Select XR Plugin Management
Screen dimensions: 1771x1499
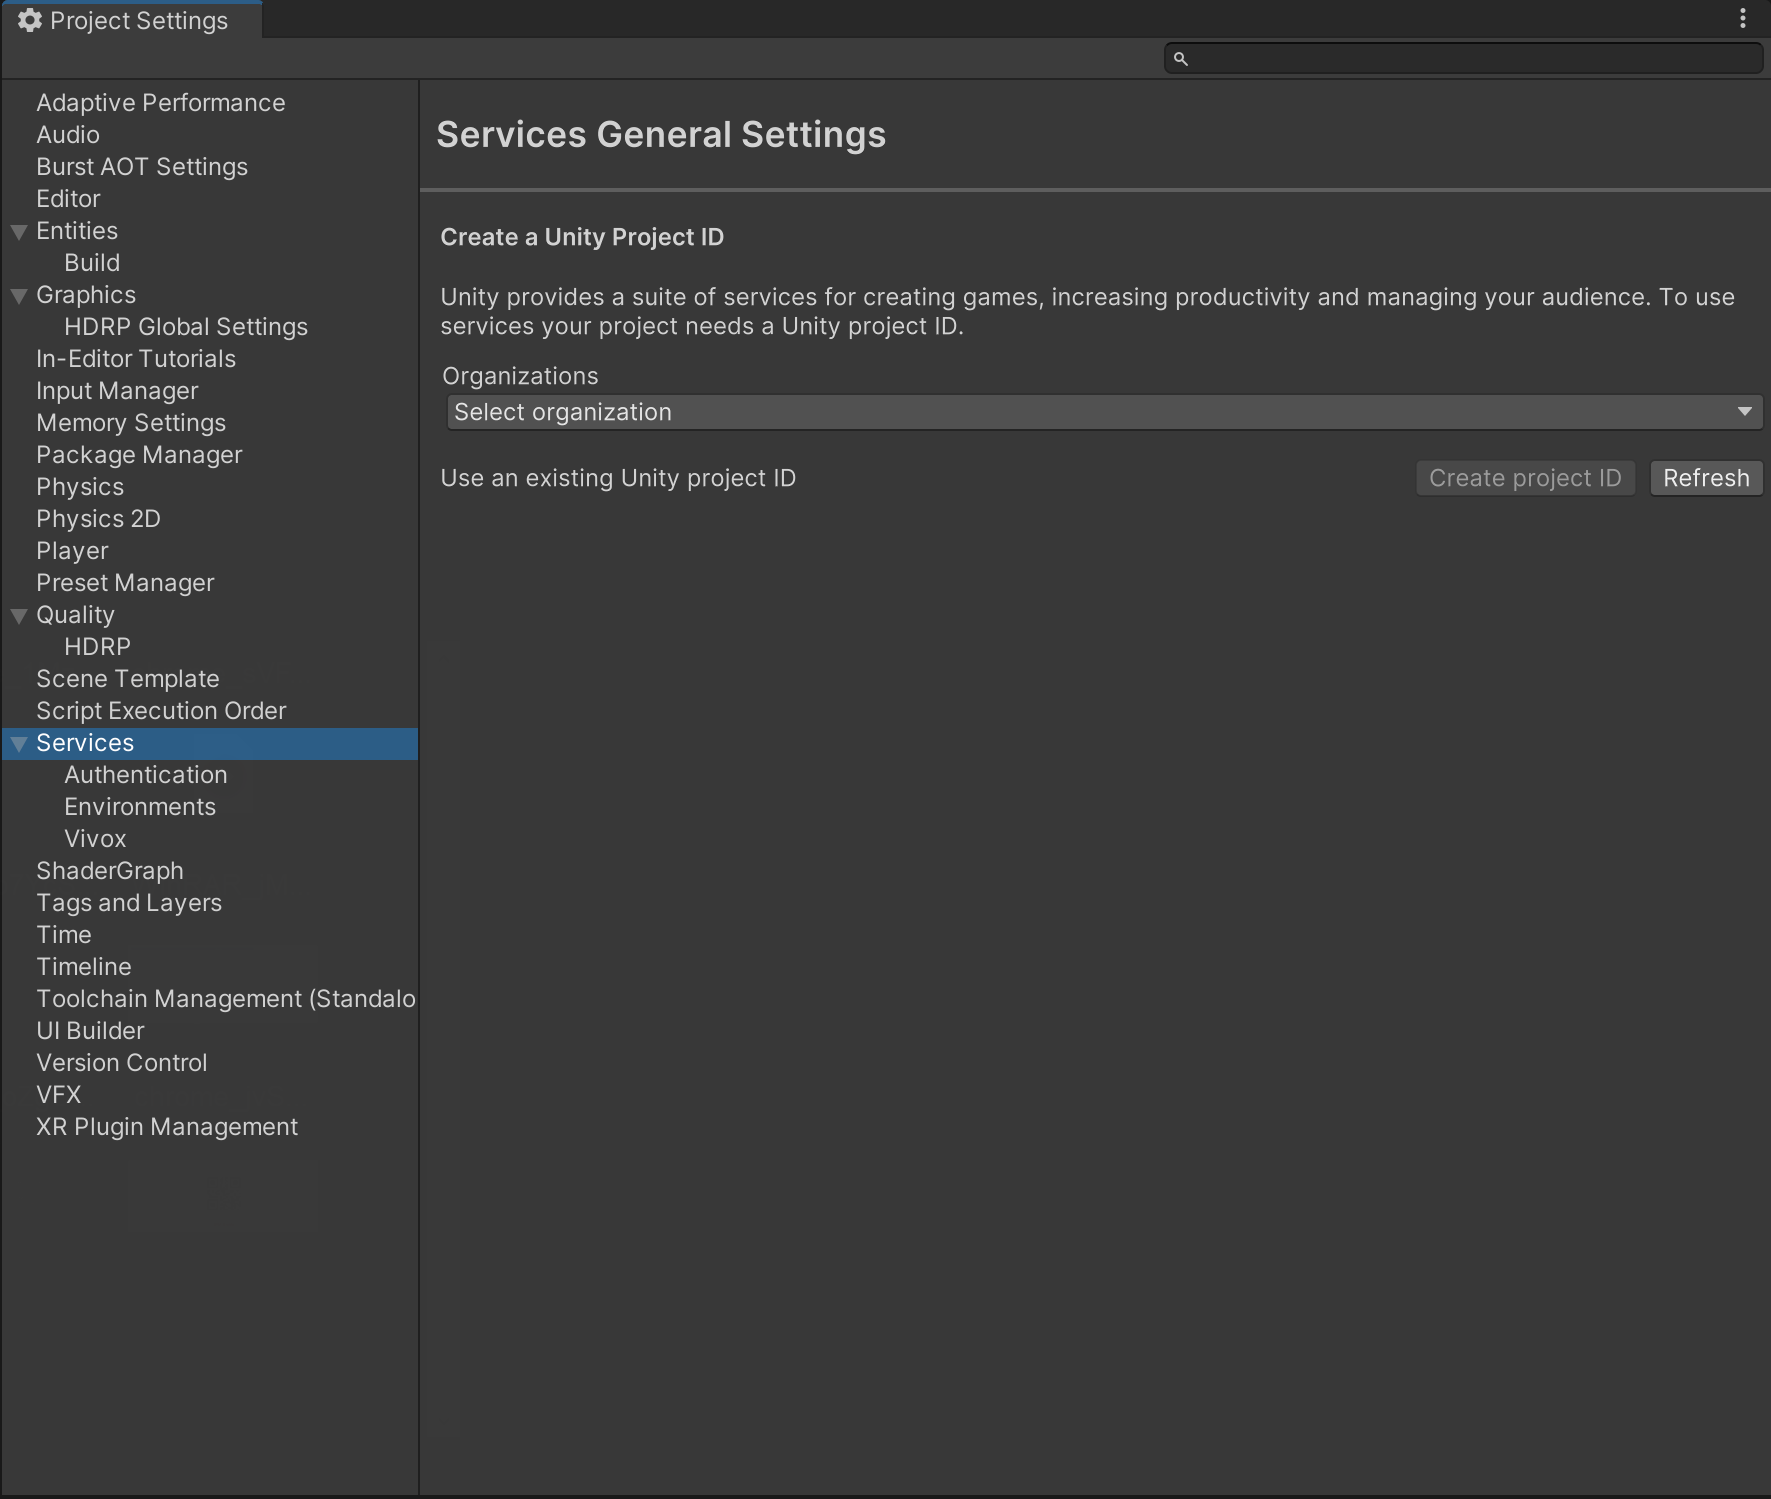point(167,1127)
